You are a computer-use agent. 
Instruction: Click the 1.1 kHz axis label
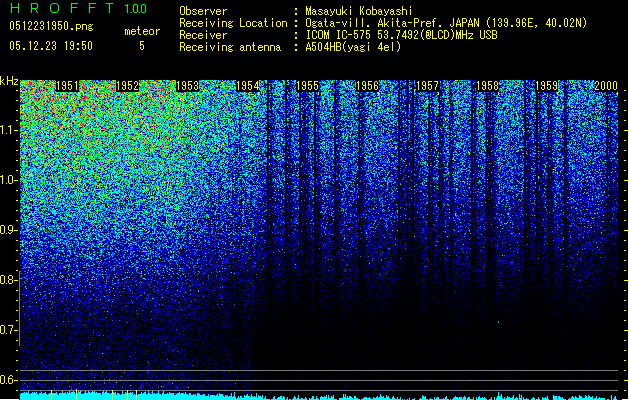click(x=9, y=130)
